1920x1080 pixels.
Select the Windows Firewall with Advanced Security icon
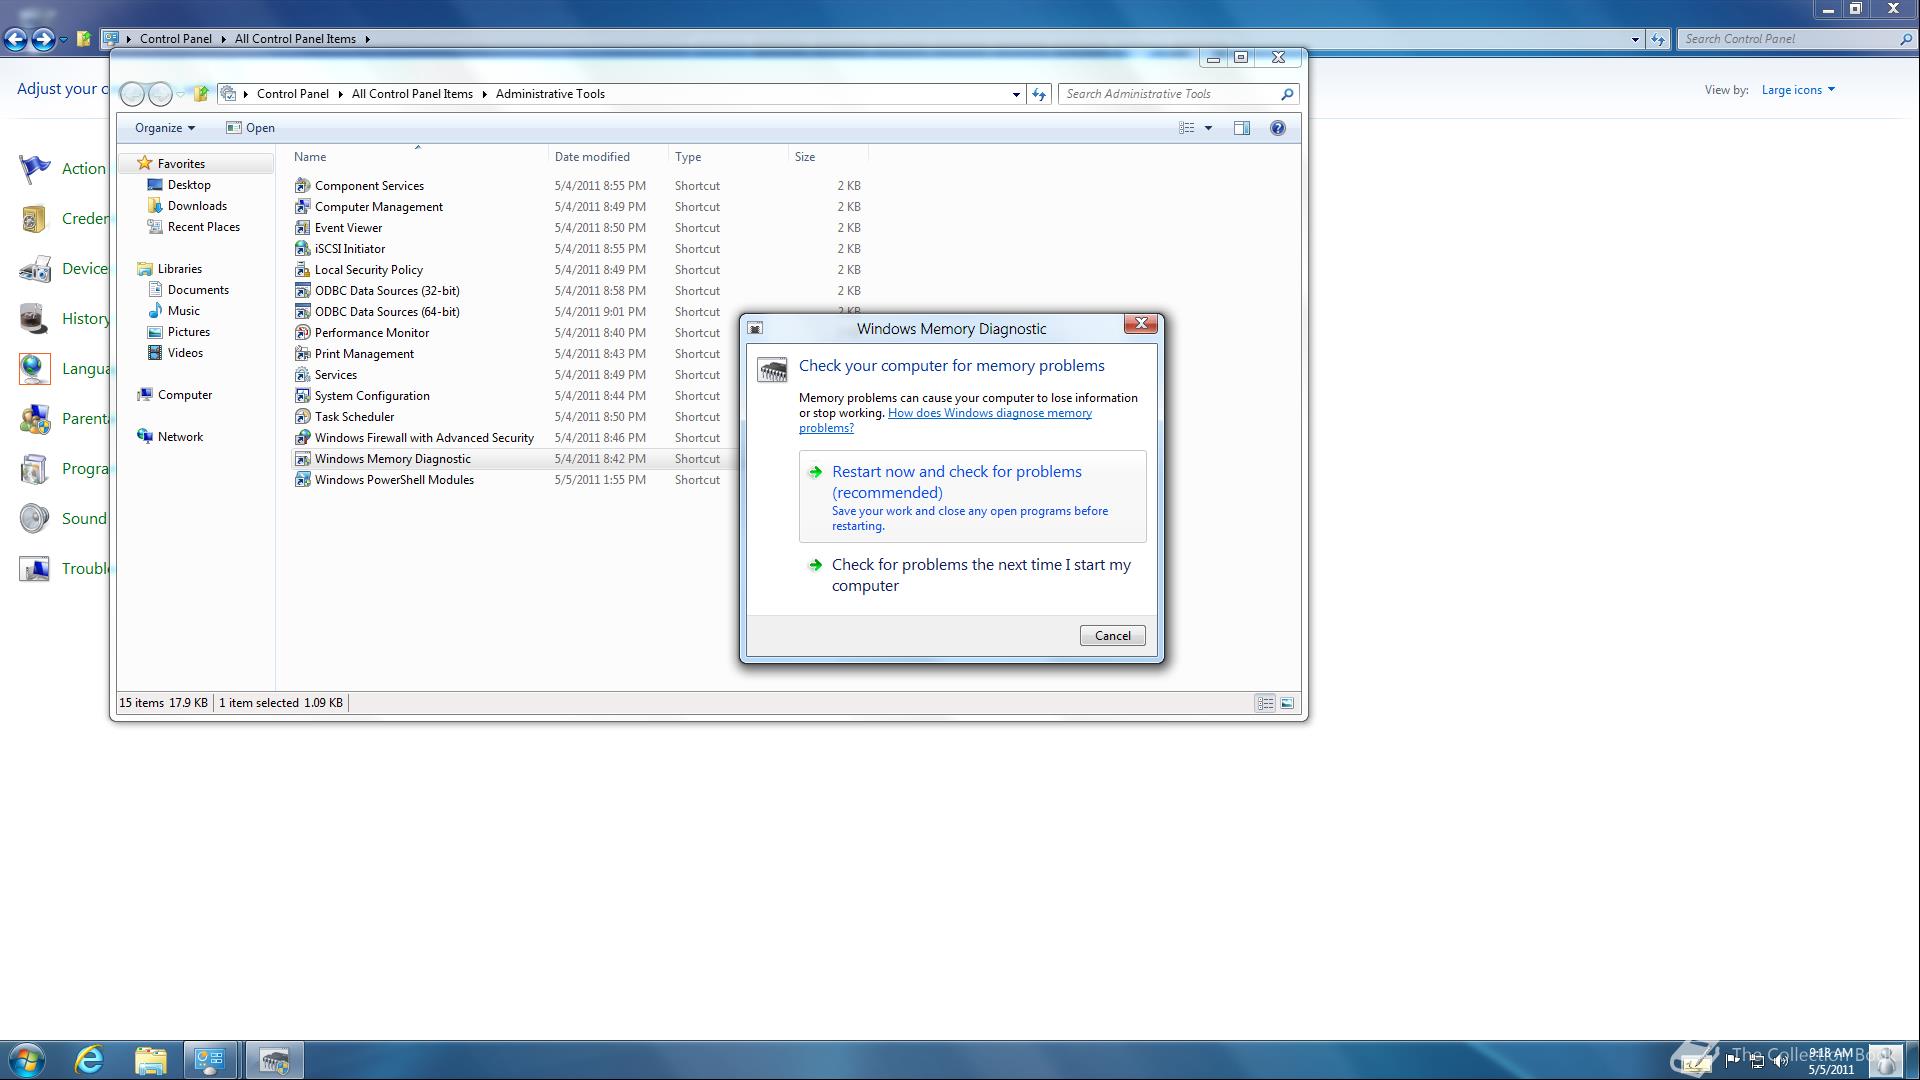[x=302, y=438]
